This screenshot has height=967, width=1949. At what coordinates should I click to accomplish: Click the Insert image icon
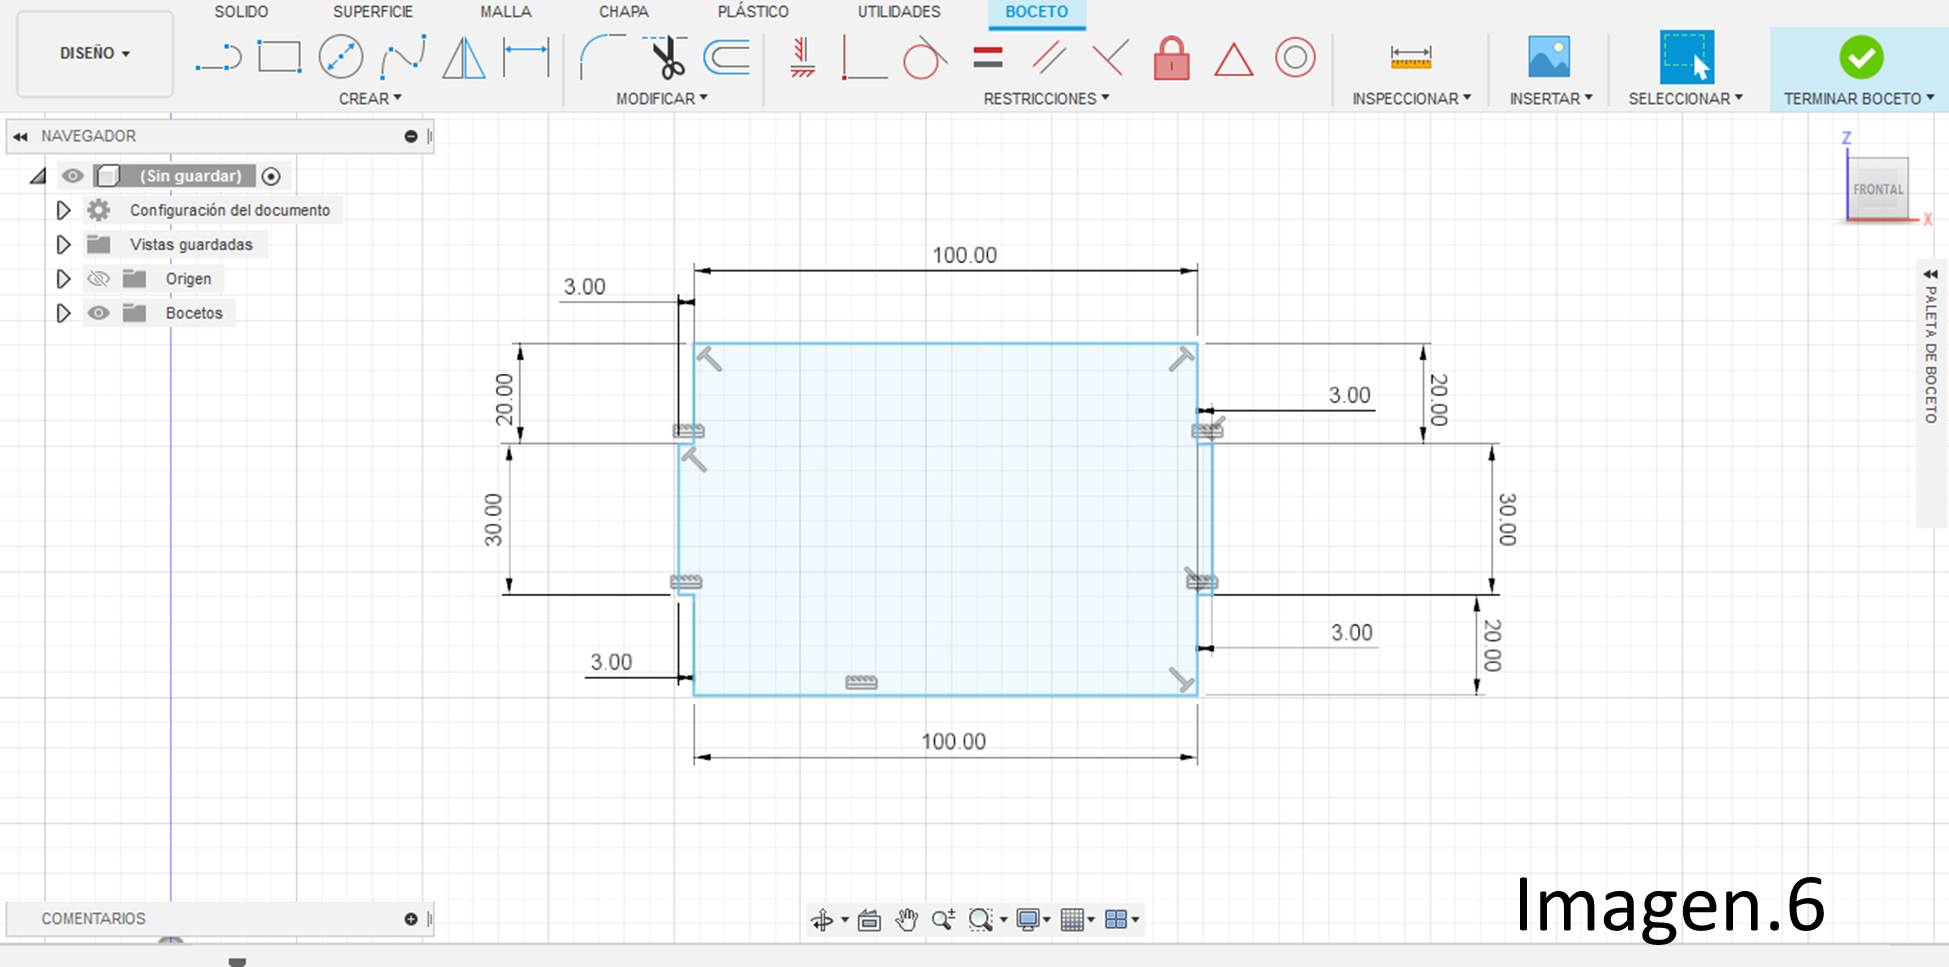coord(1549,57)
